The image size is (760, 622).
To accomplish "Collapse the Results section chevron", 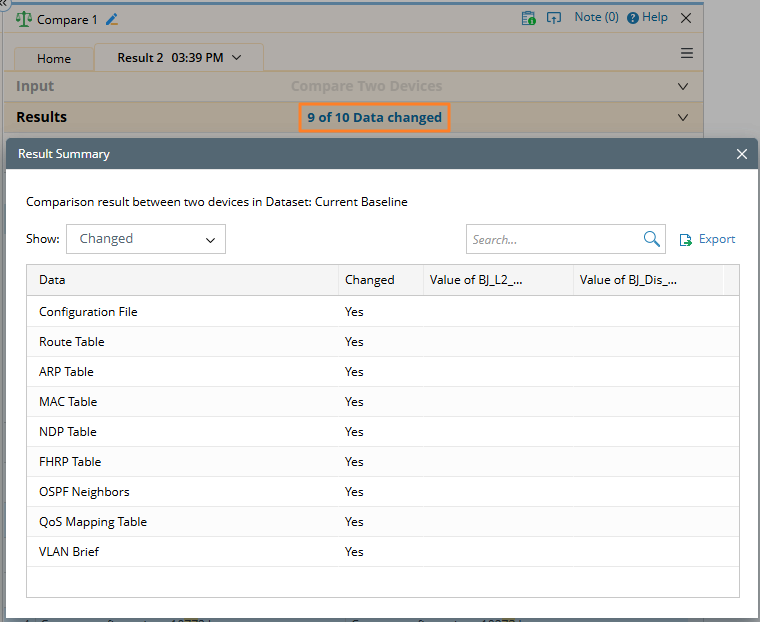I will pos(683,117).
